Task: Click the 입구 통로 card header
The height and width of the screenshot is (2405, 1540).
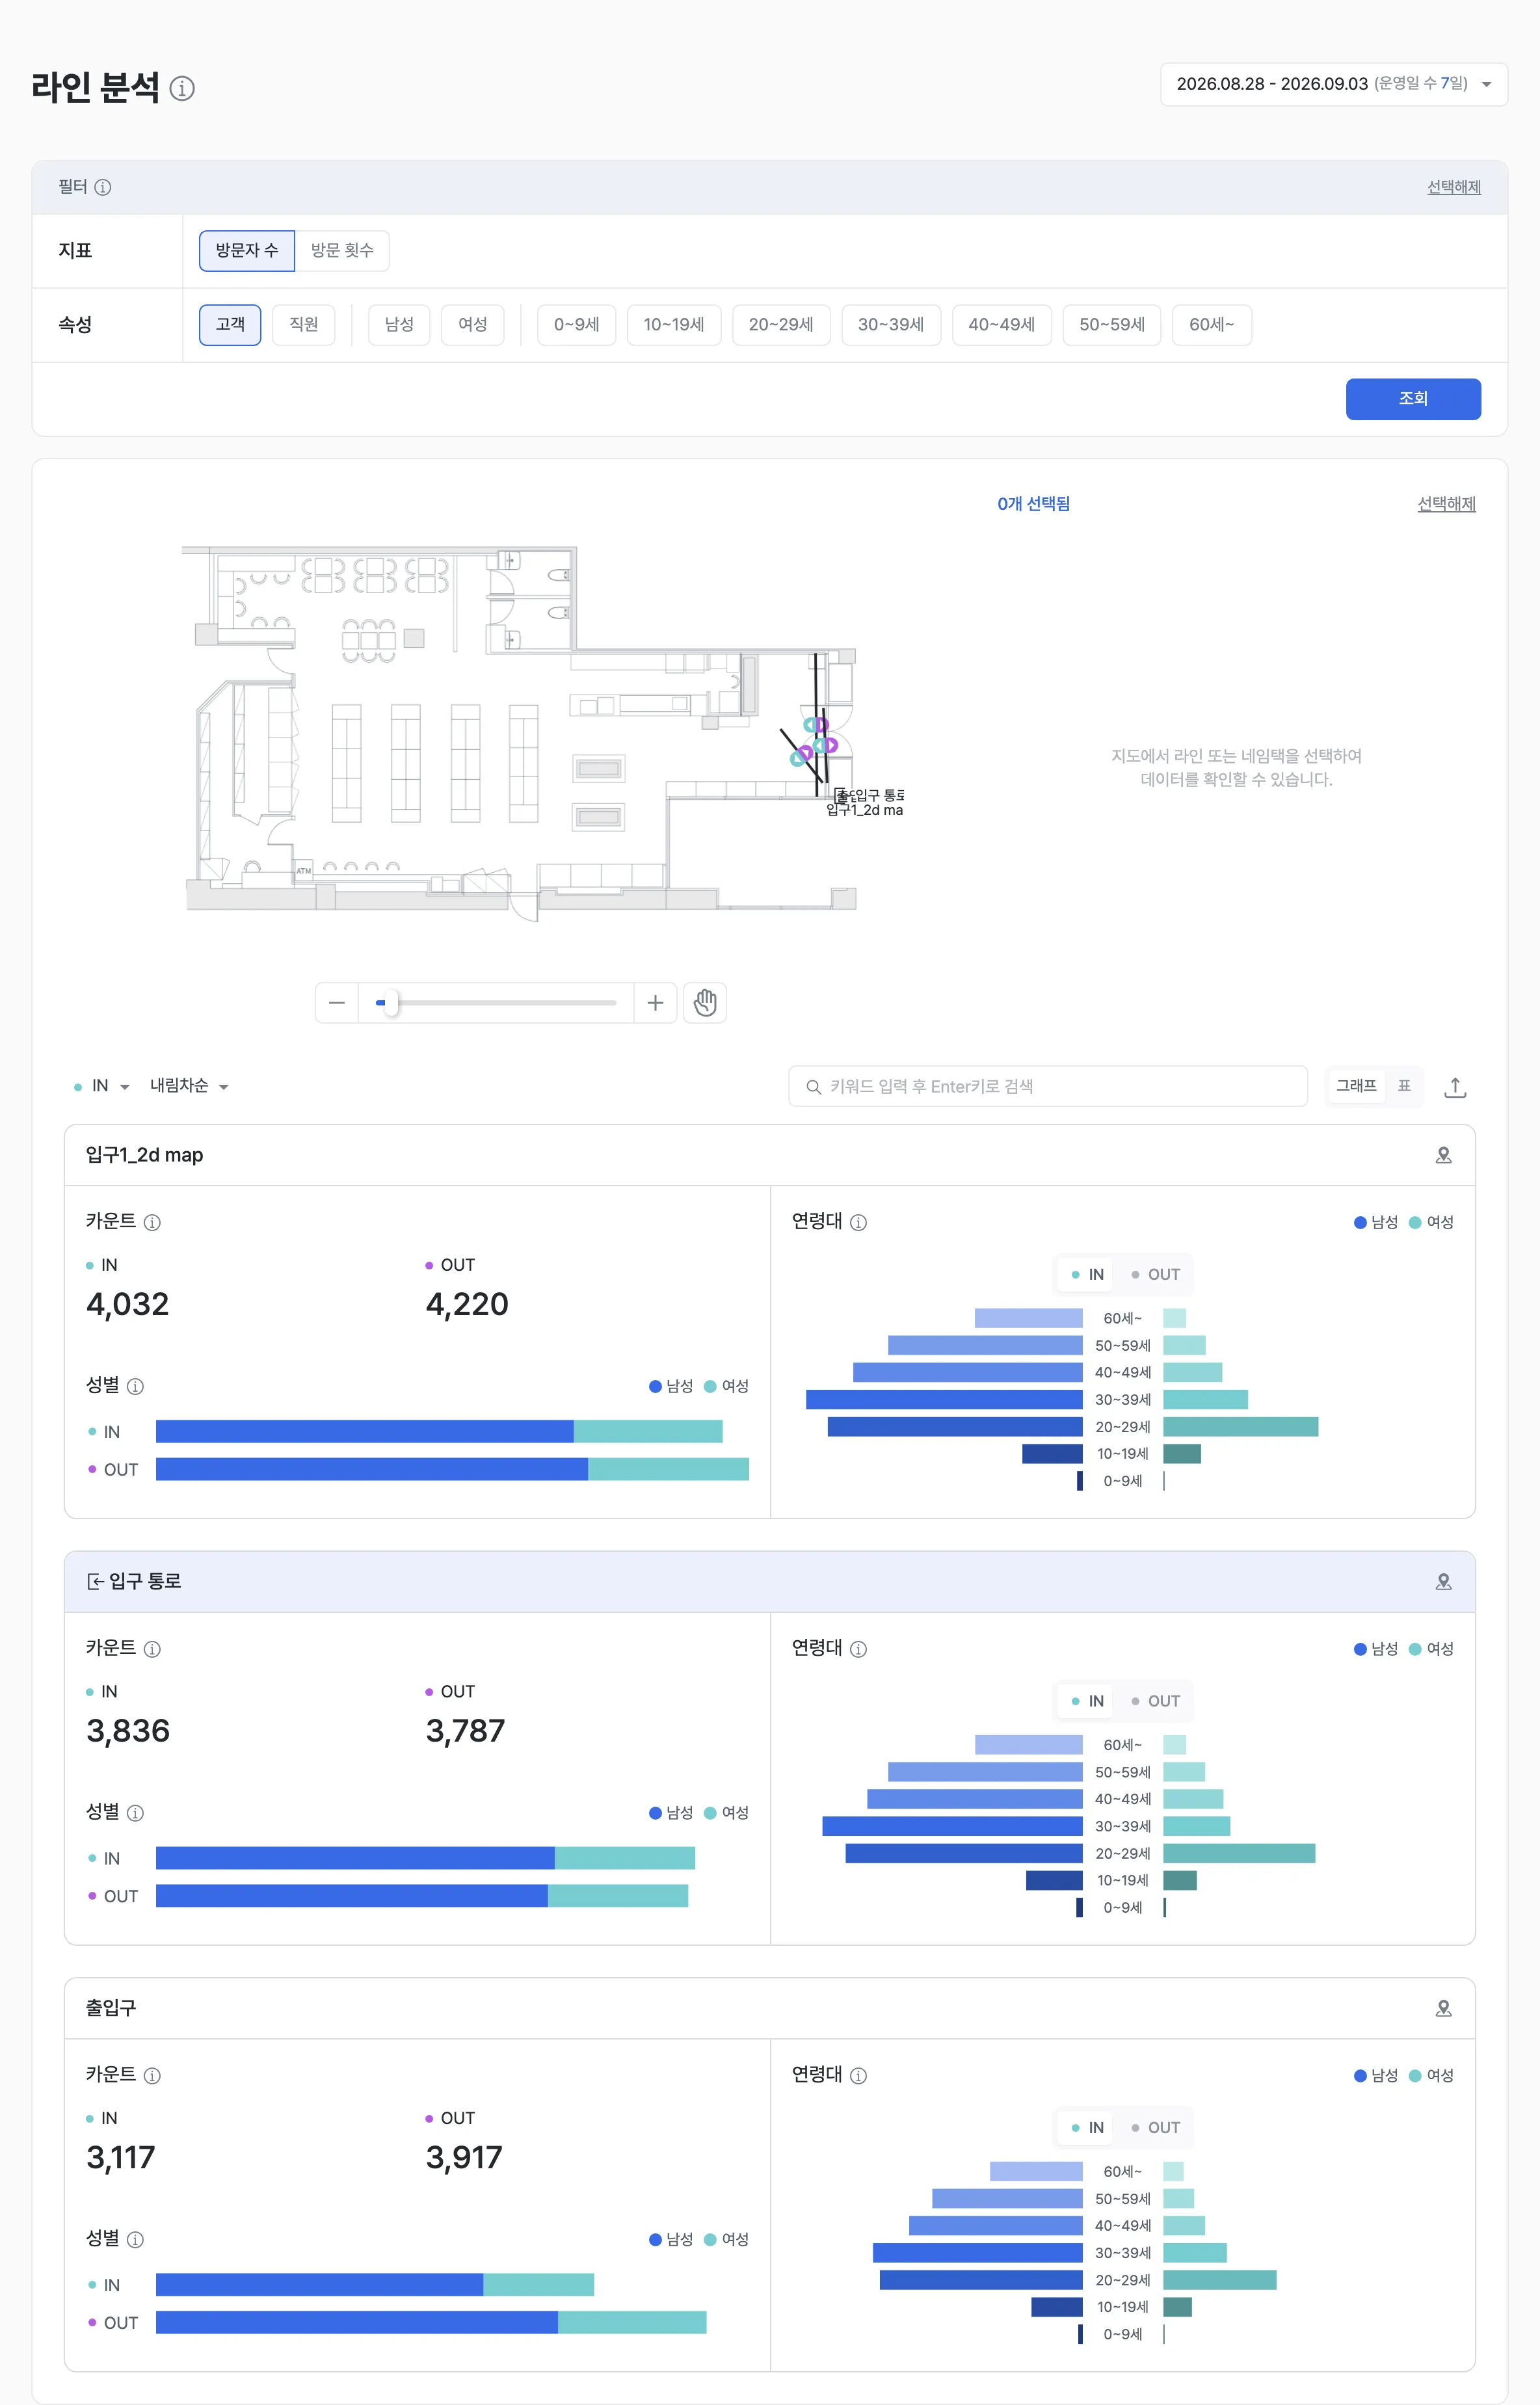Action: (770, 1582)
